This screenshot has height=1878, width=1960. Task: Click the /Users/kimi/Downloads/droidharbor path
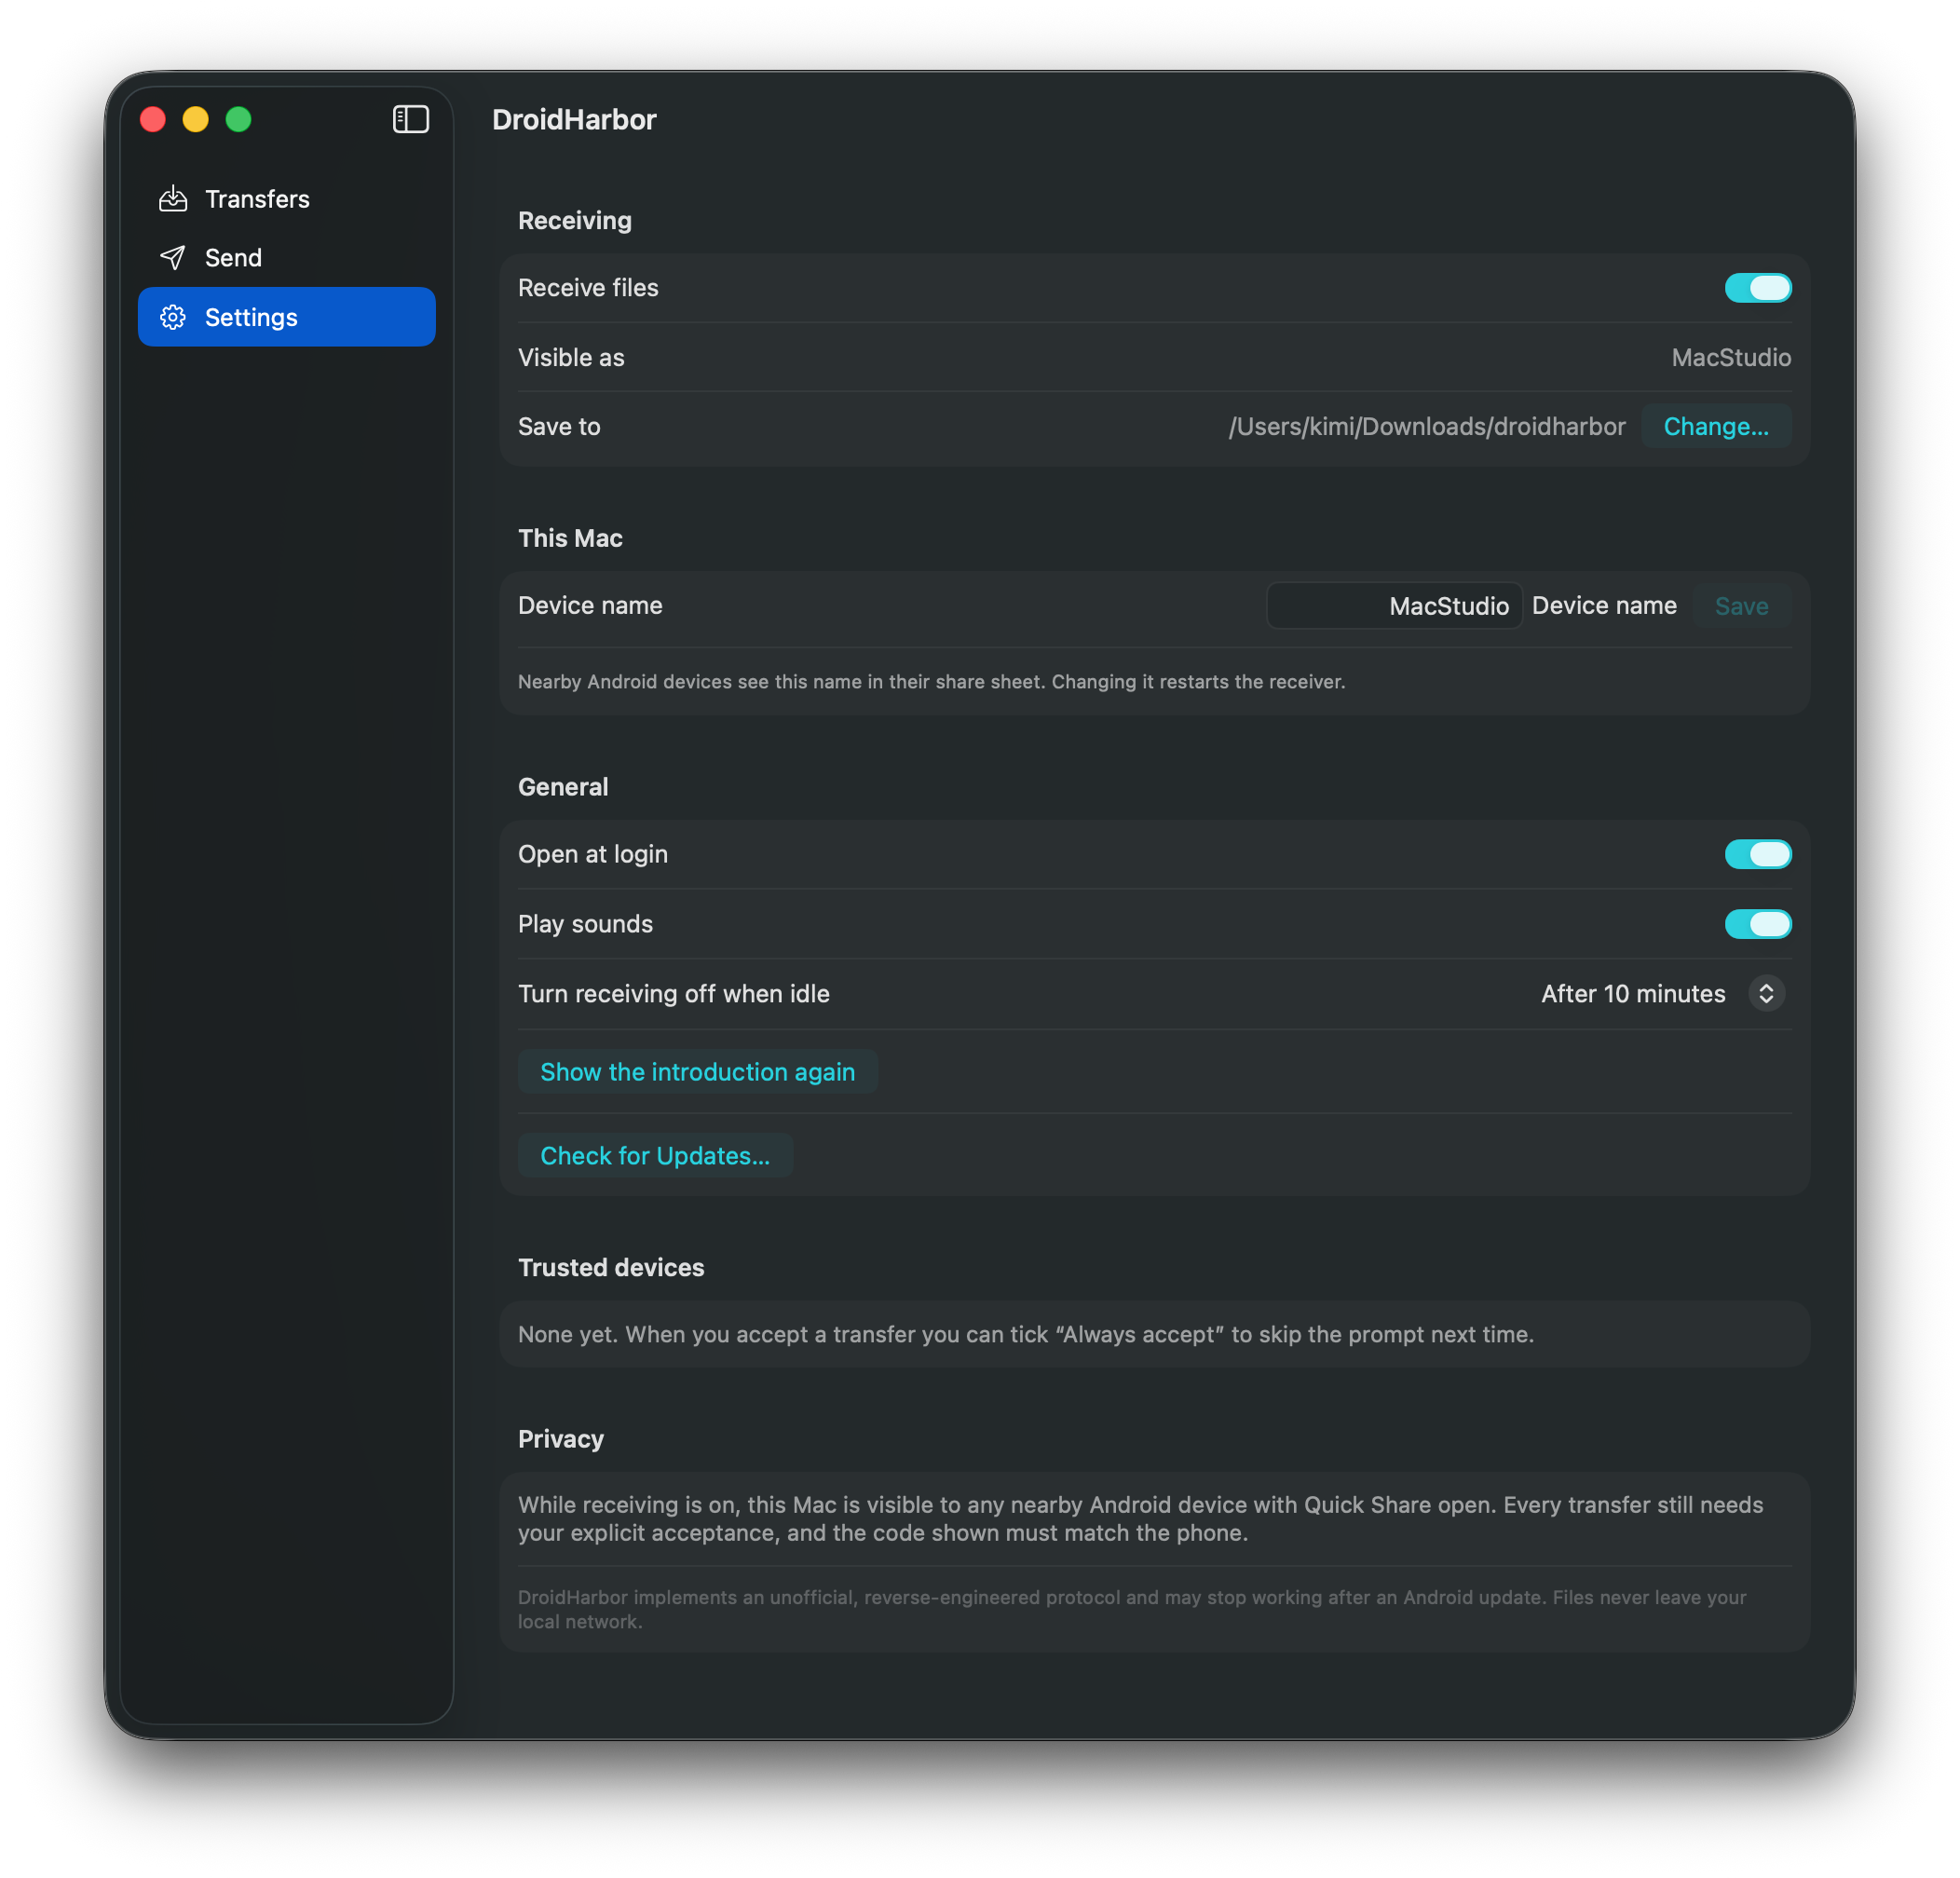tap(1426, 426)
